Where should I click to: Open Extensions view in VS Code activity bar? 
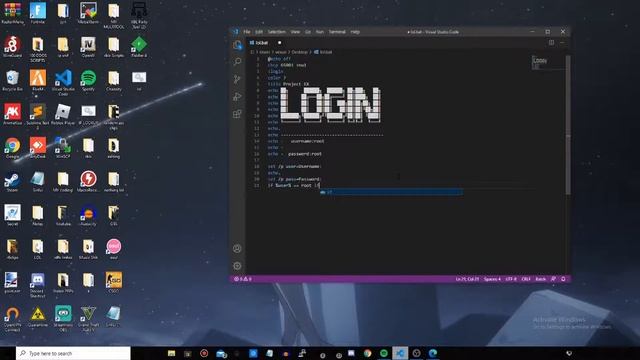click(237, 114)
